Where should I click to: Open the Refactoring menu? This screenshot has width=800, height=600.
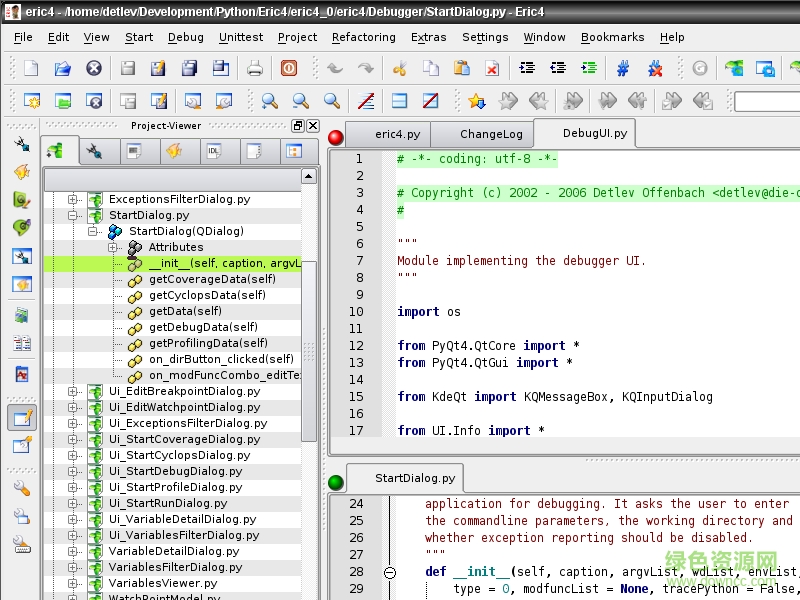(x=363, y=37)
